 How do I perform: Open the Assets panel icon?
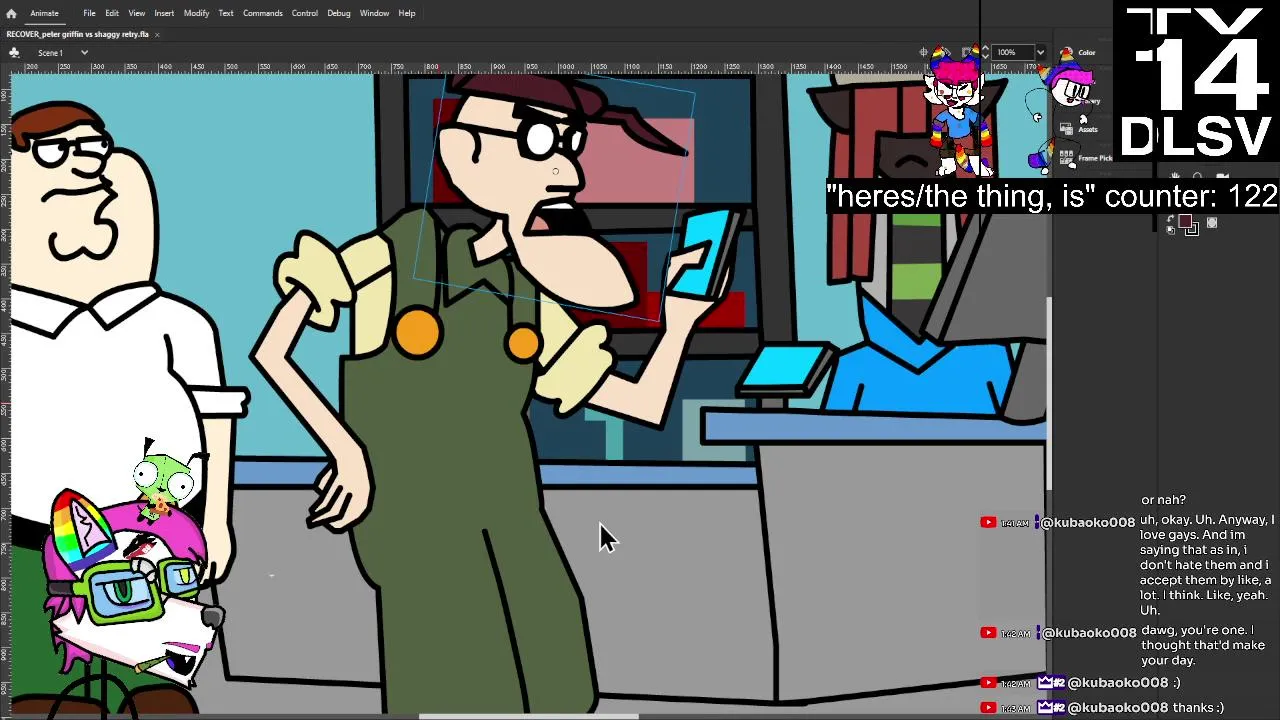click(1066, 128)
